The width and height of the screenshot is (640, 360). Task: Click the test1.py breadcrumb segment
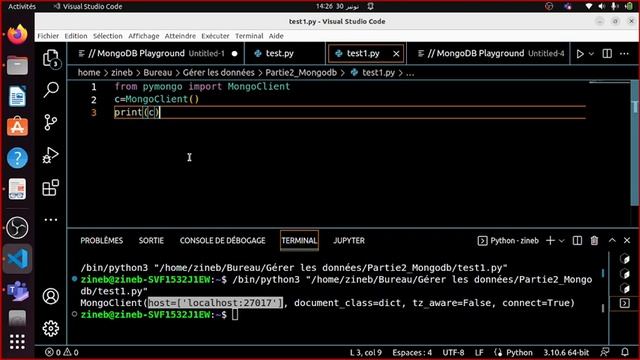pos(373,73)
